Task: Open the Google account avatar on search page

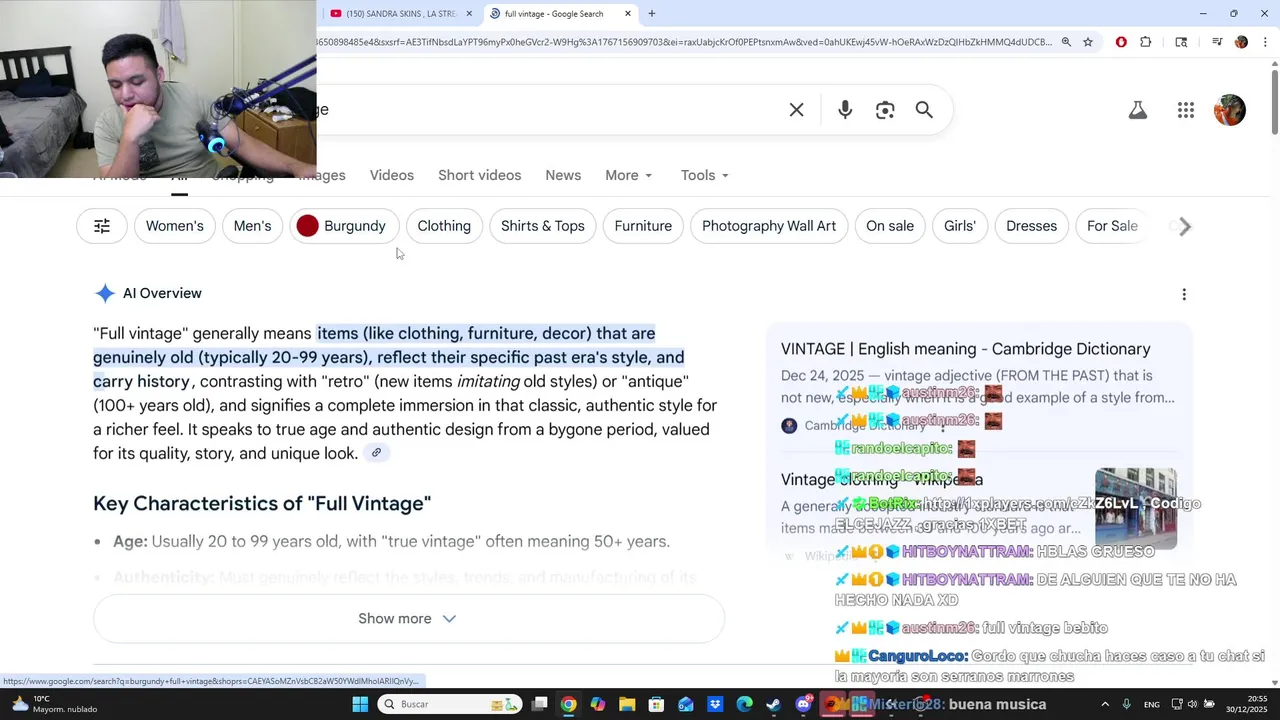Action: (1230, 110)
